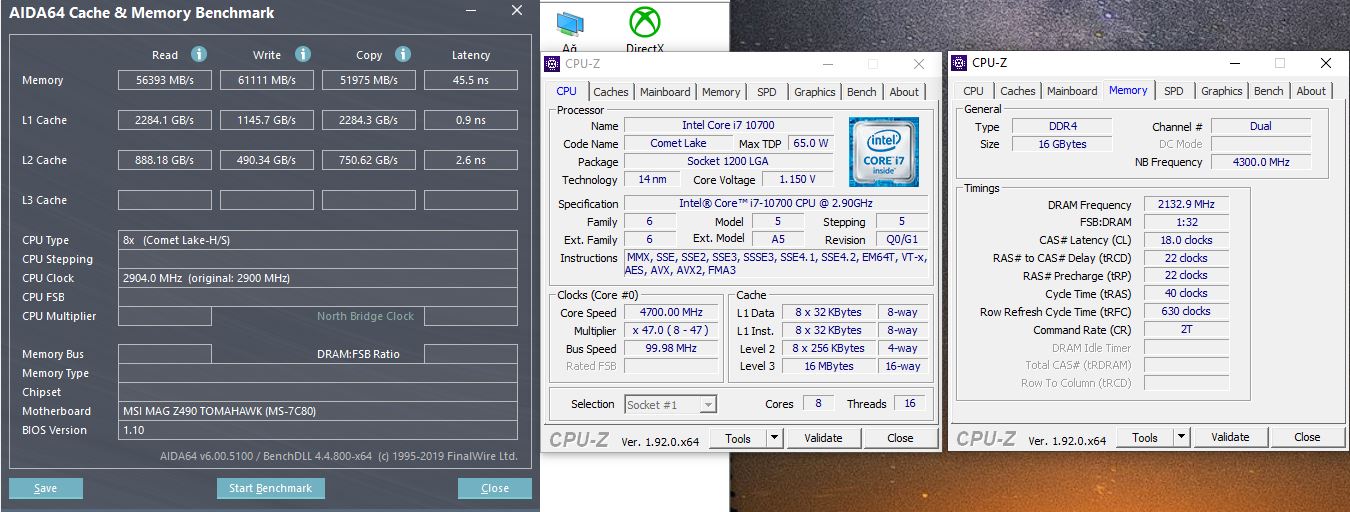Open the Copy column info icon
This screenshot has height=512, width=1350.
[x=403, y=54]
